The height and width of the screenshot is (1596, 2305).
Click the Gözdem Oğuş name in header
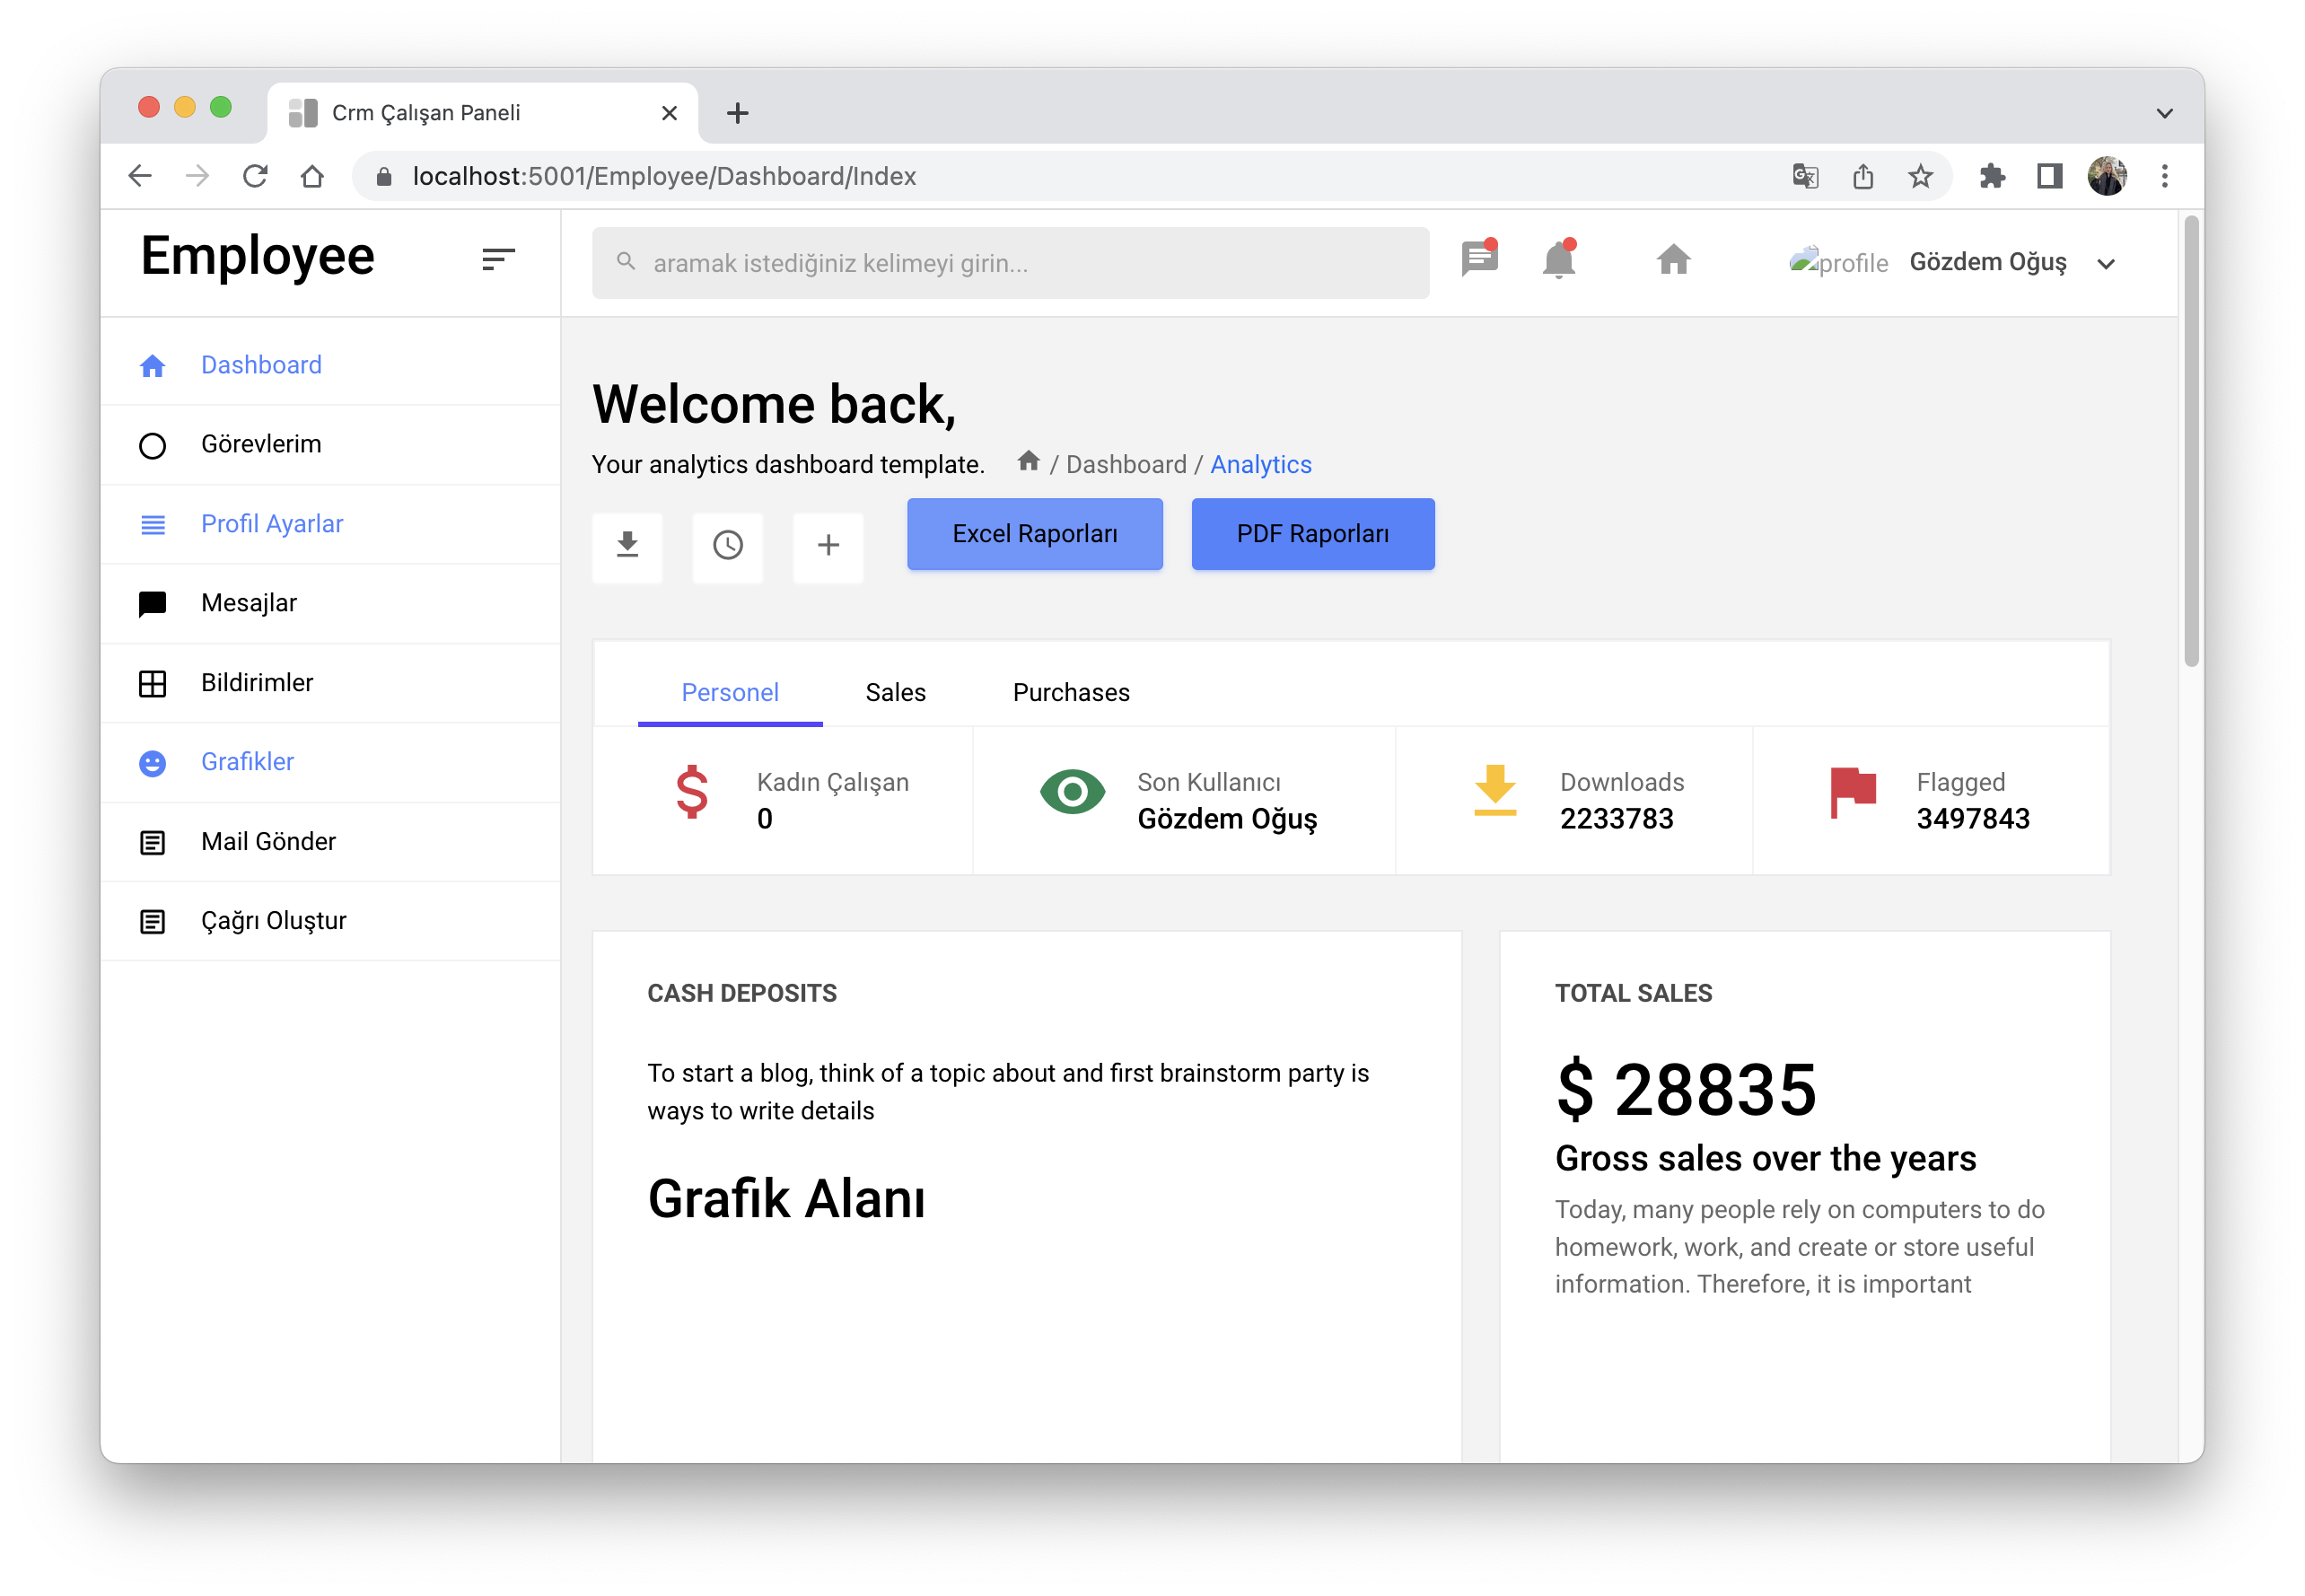tap(1988, 262)
